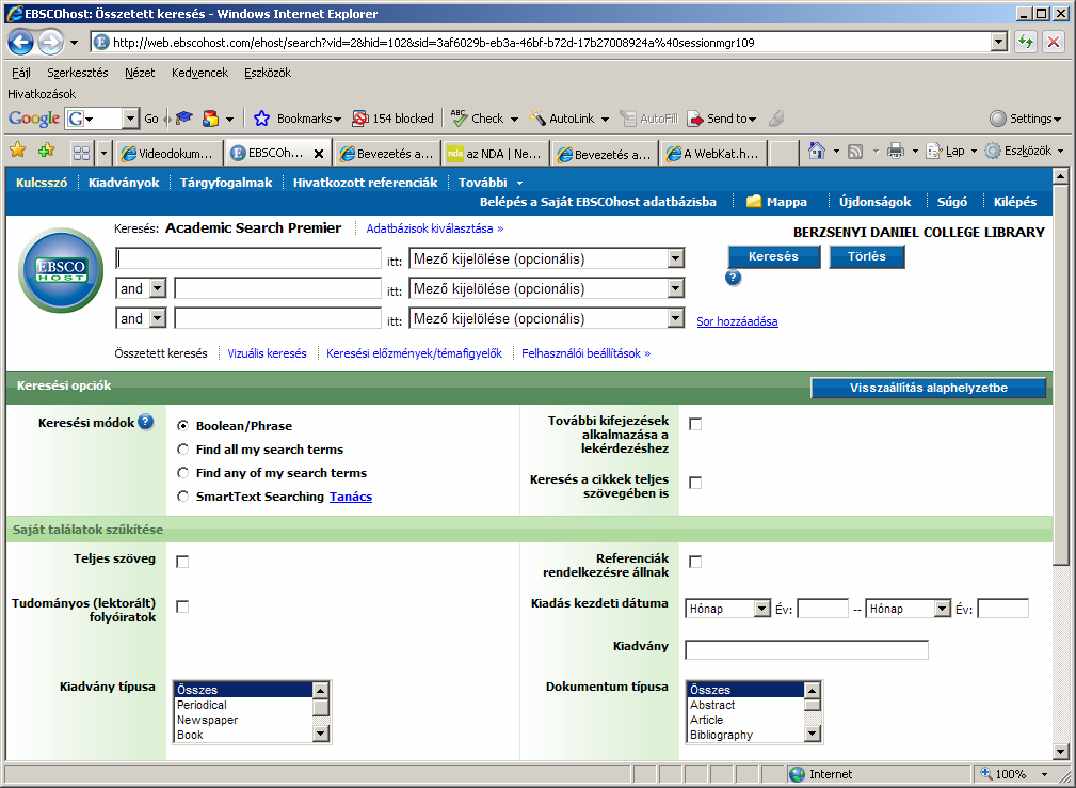Click the Add to Favorites icon
The height and width of the screenshot is (788, 1076).
tap(46, 150)
